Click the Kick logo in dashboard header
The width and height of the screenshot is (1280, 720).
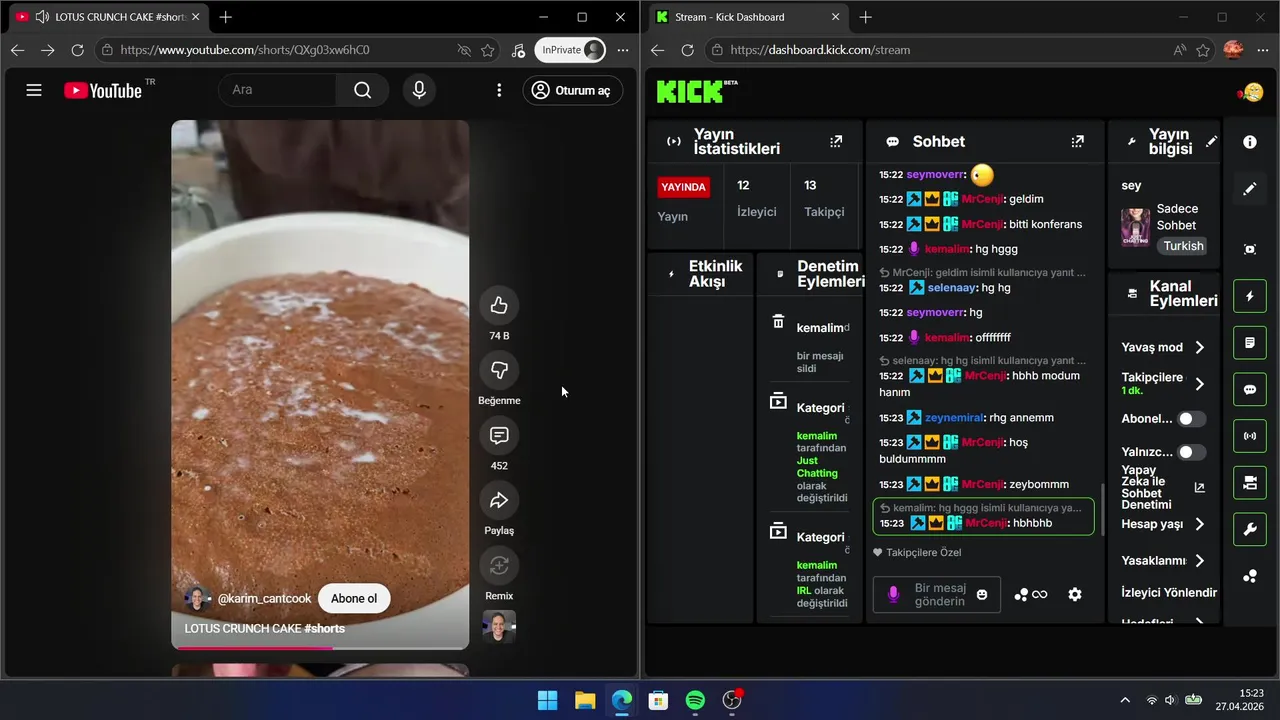(x=690, y=92)
